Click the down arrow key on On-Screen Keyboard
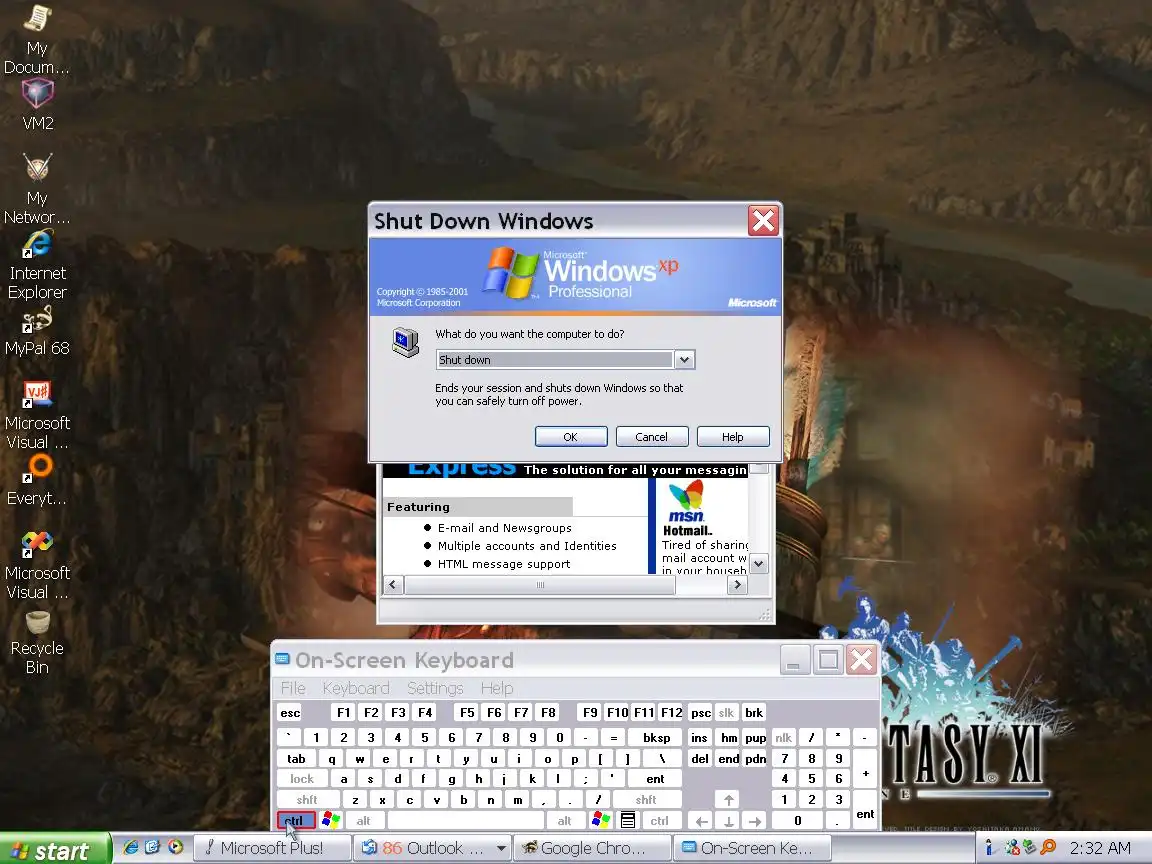 [x=728, y=821]
